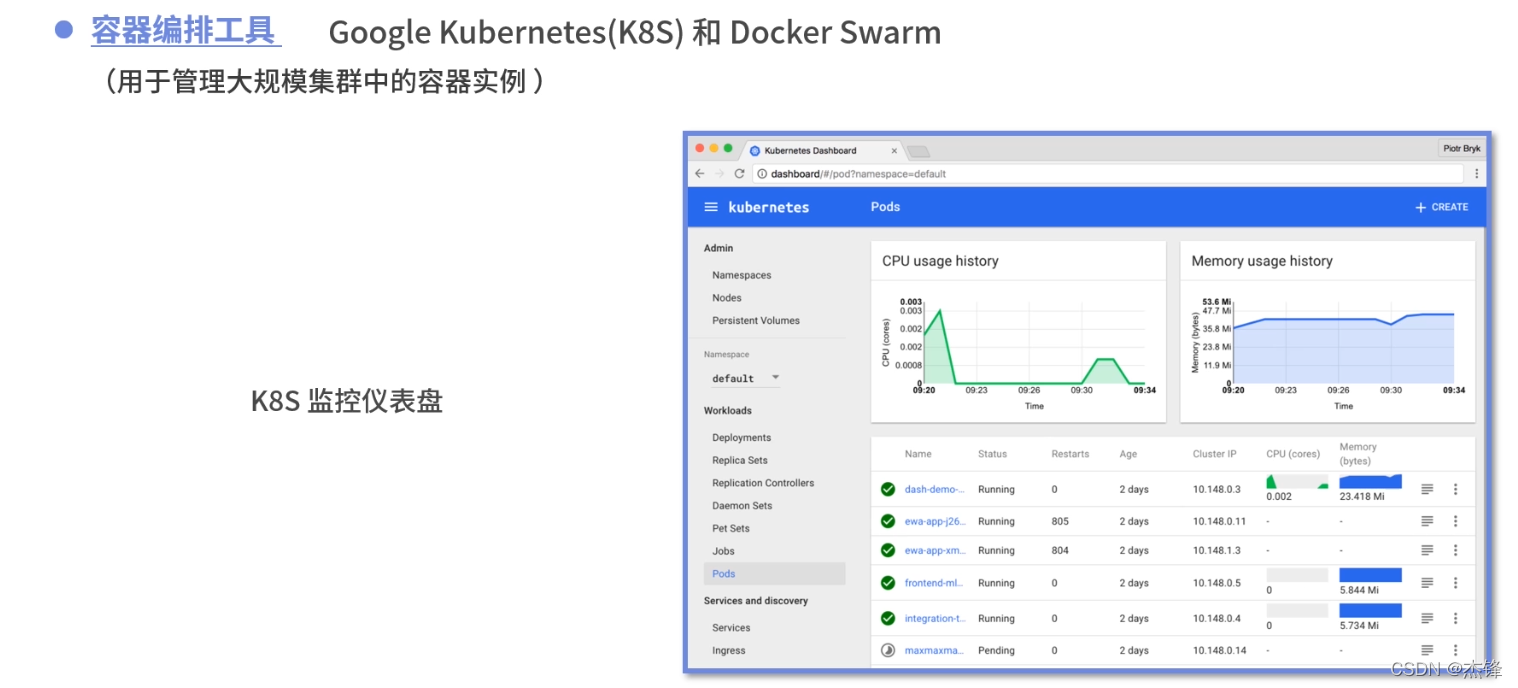The width and height of the screenshot is (1518, 688).
Task: Click the dash-demo pod running status icon
Action: [887, 489]
